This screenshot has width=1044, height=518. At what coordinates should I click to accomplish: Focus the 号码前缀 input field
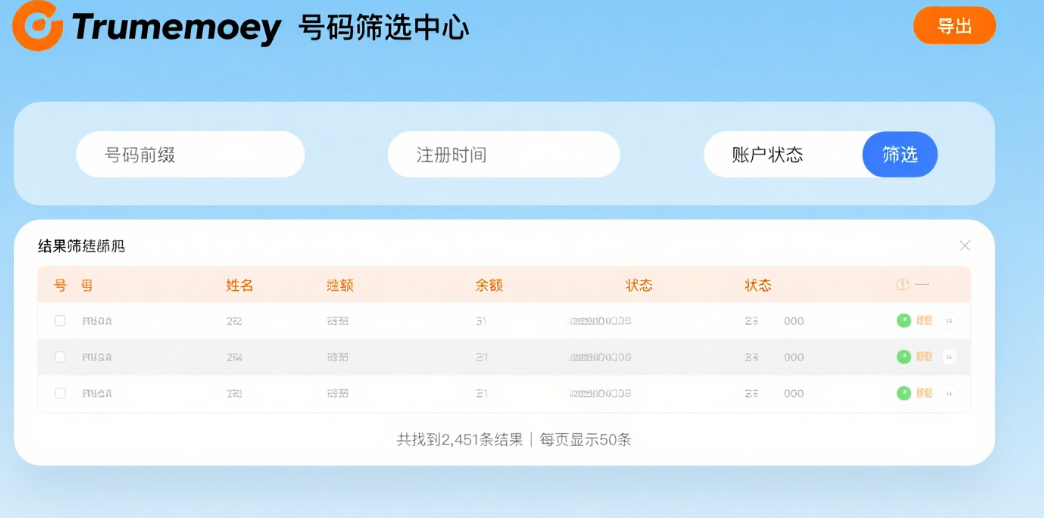coord(190,154)
